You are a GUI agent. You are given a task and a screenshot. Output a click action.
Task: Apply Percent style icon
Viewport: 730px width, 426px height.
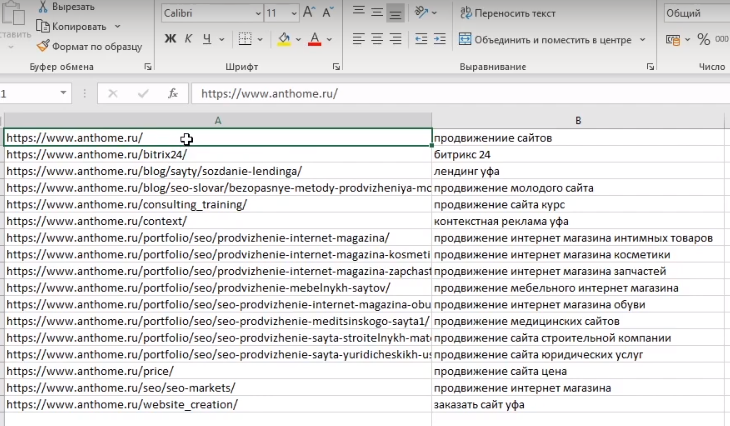(x=703, y=40)
